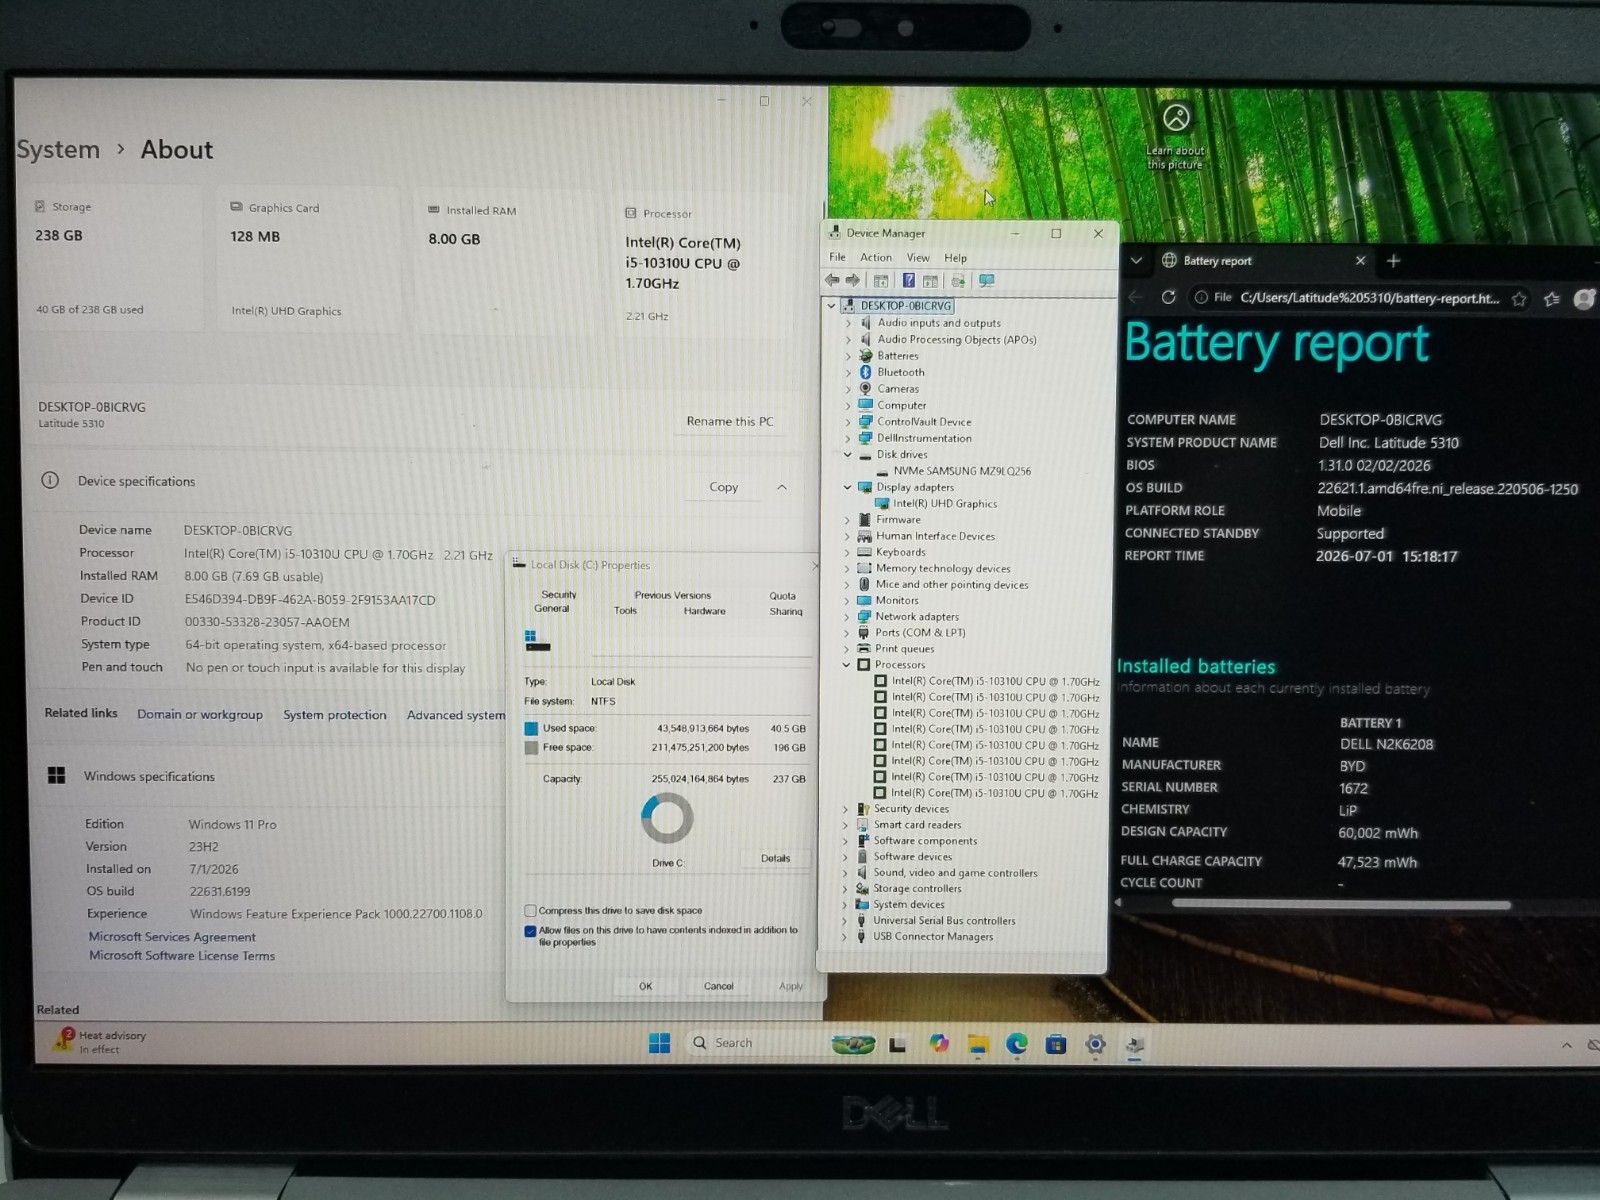Click Rename this PC button

[x=729, y=421]
